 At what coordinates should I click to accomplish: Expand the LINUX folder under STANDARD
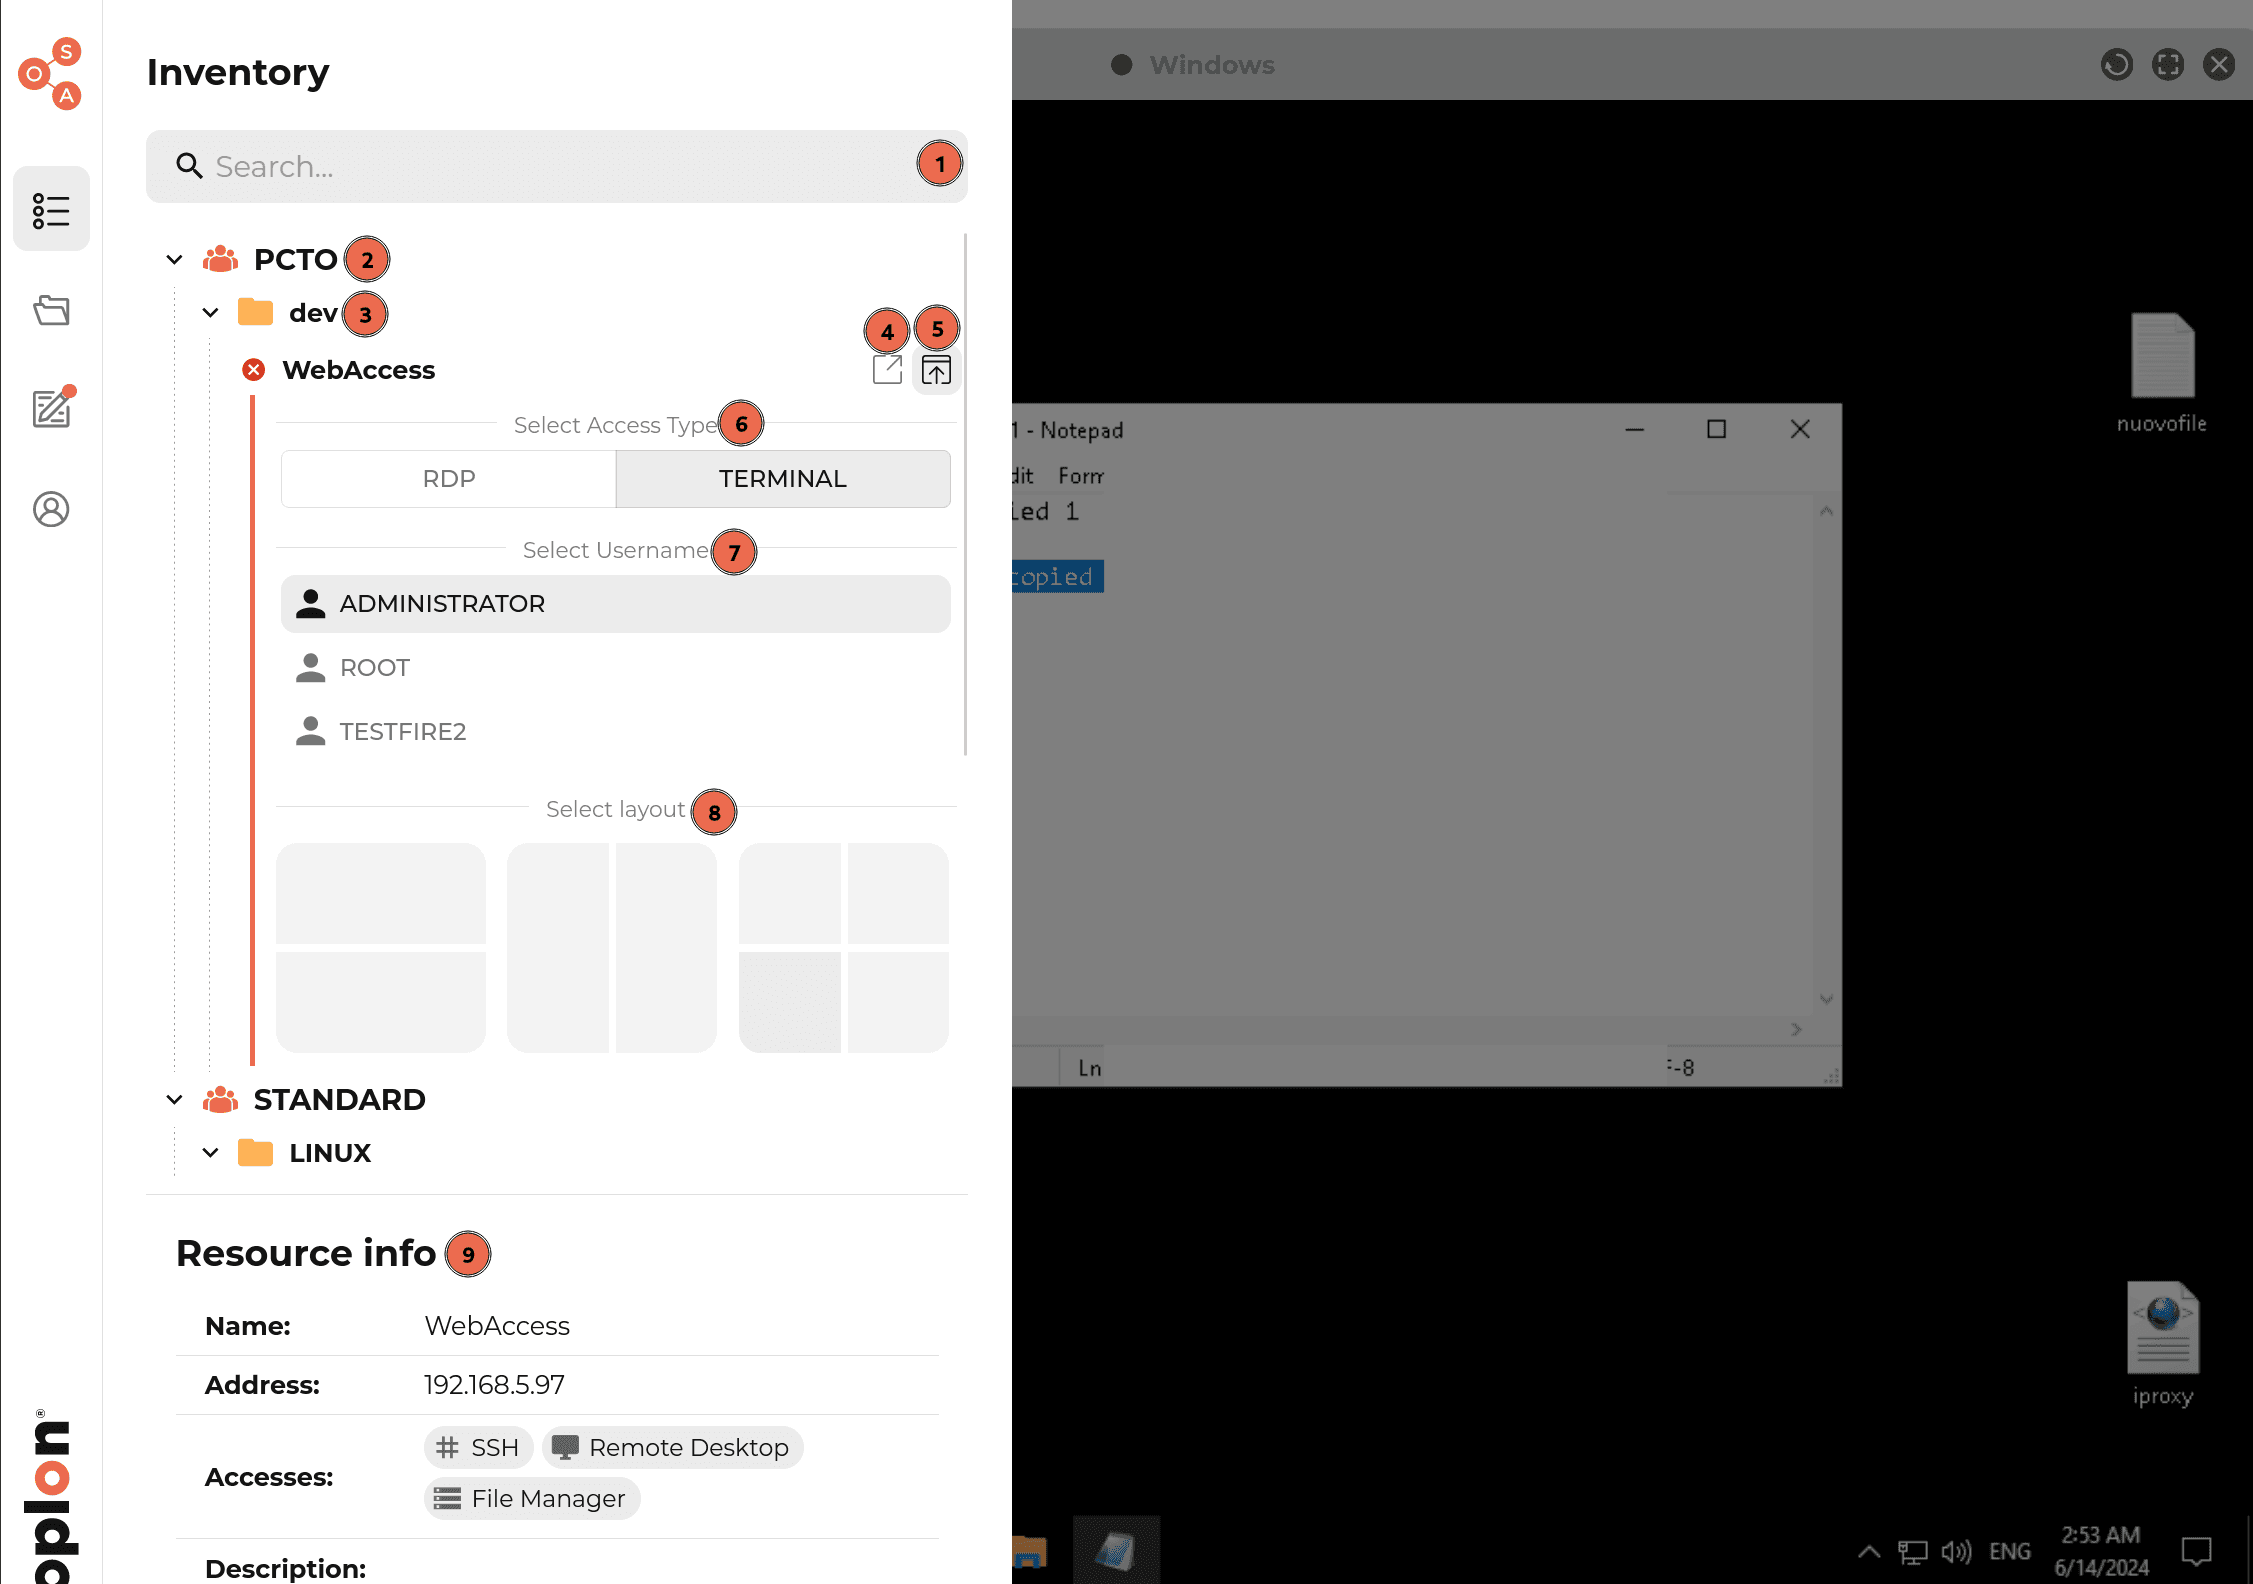(211, 1152)
